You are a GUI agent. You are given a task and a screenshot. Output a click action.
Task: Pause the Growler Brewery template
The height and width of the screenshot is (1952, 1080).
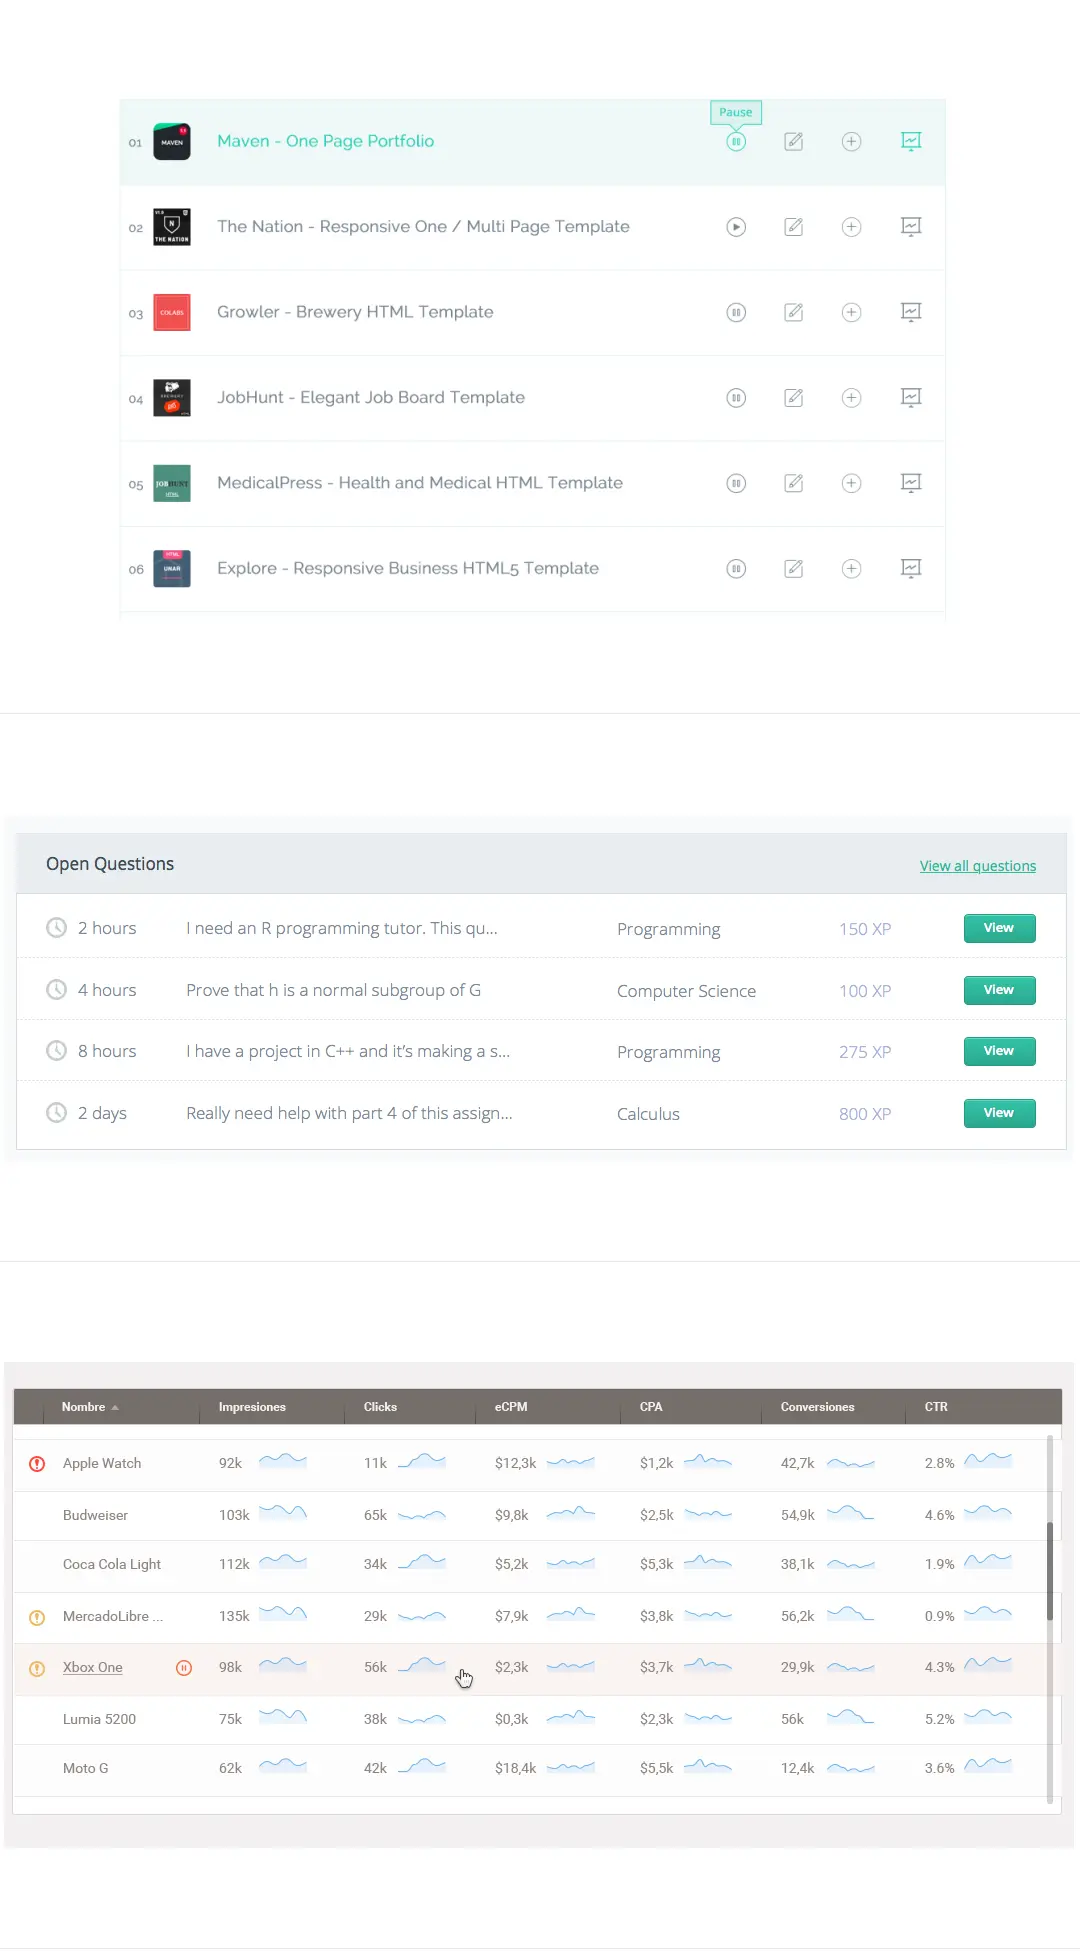736,313
